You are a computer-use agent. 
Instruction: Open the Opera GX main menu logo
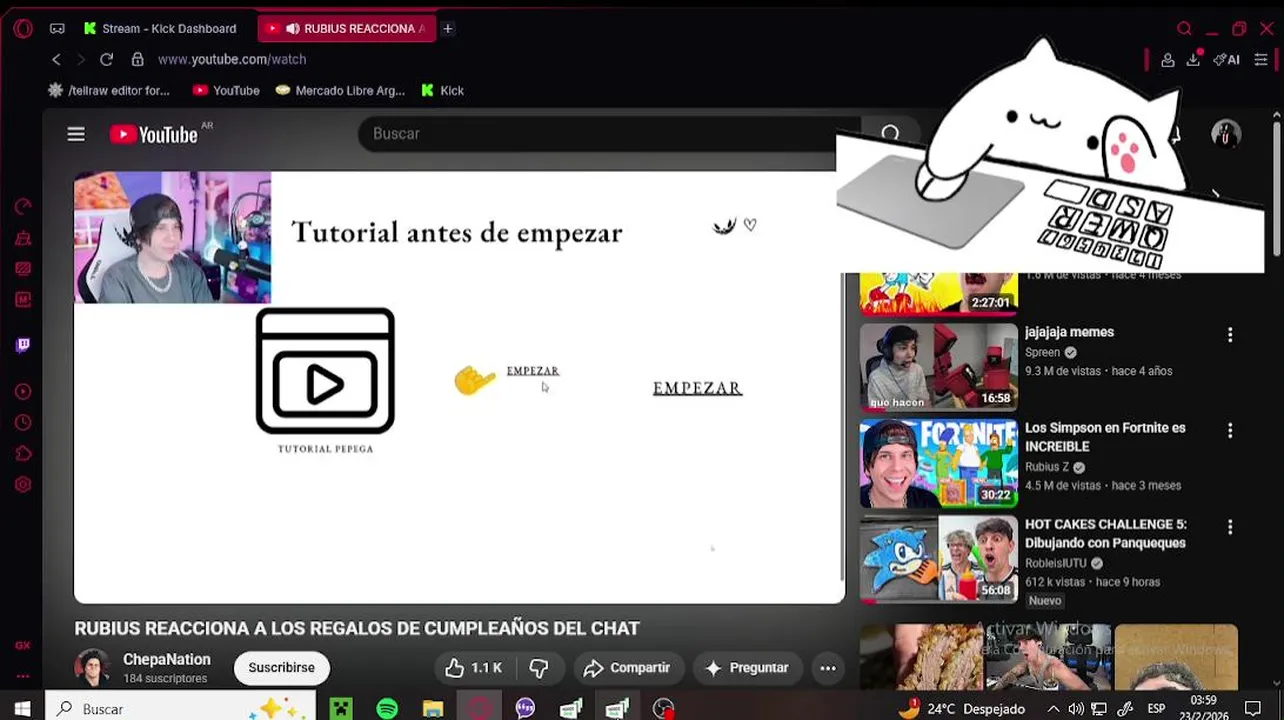coord(23,28)
